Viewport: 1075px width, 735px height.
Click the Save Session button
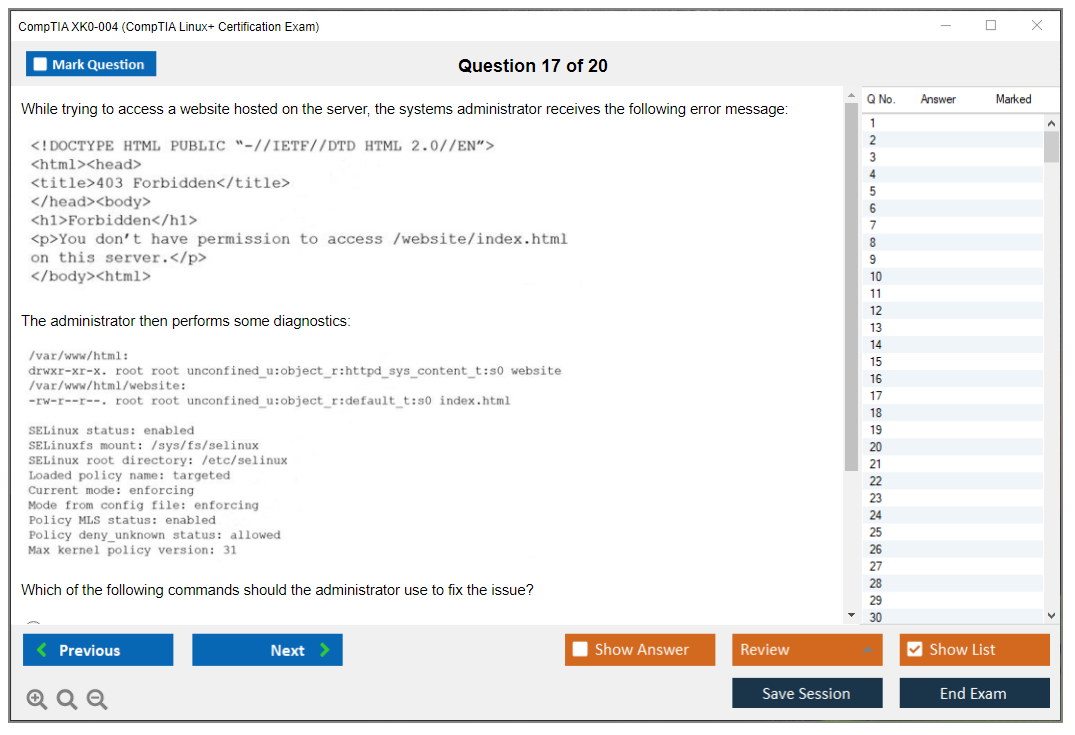[806, 693]
